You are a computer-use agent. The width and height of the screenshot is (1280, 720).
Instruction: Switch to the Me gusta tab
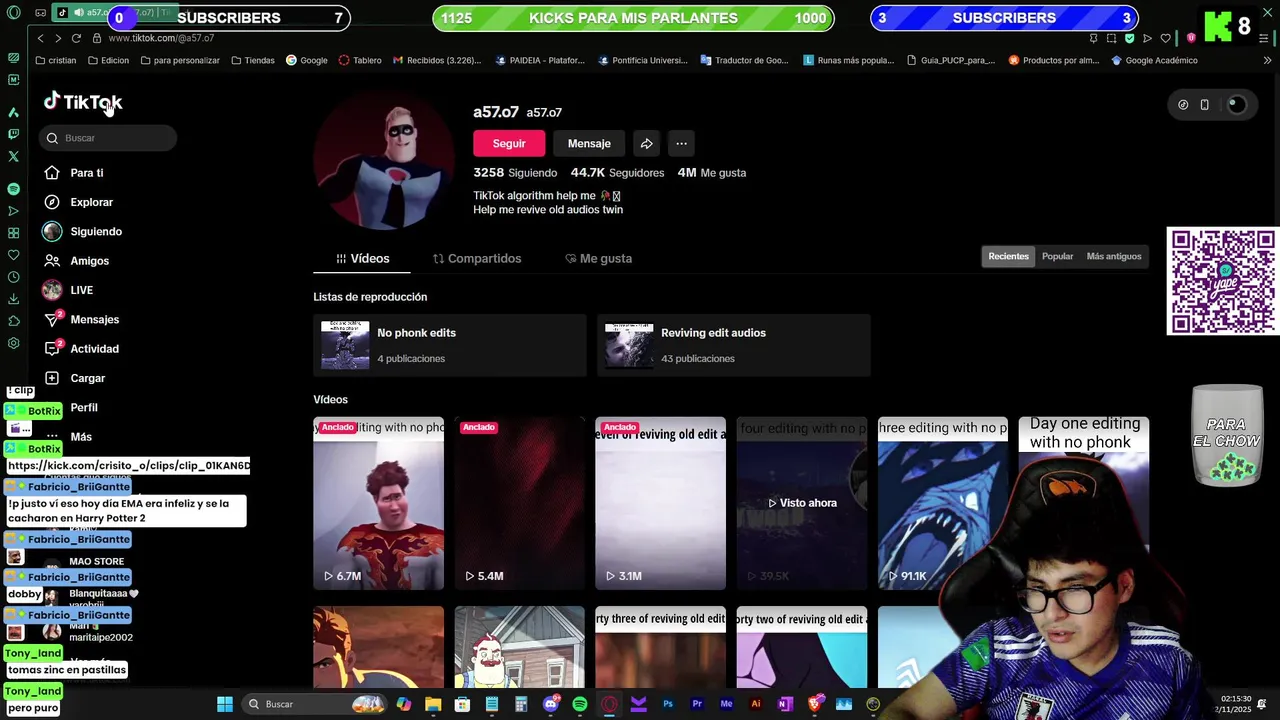pos(598,258)
